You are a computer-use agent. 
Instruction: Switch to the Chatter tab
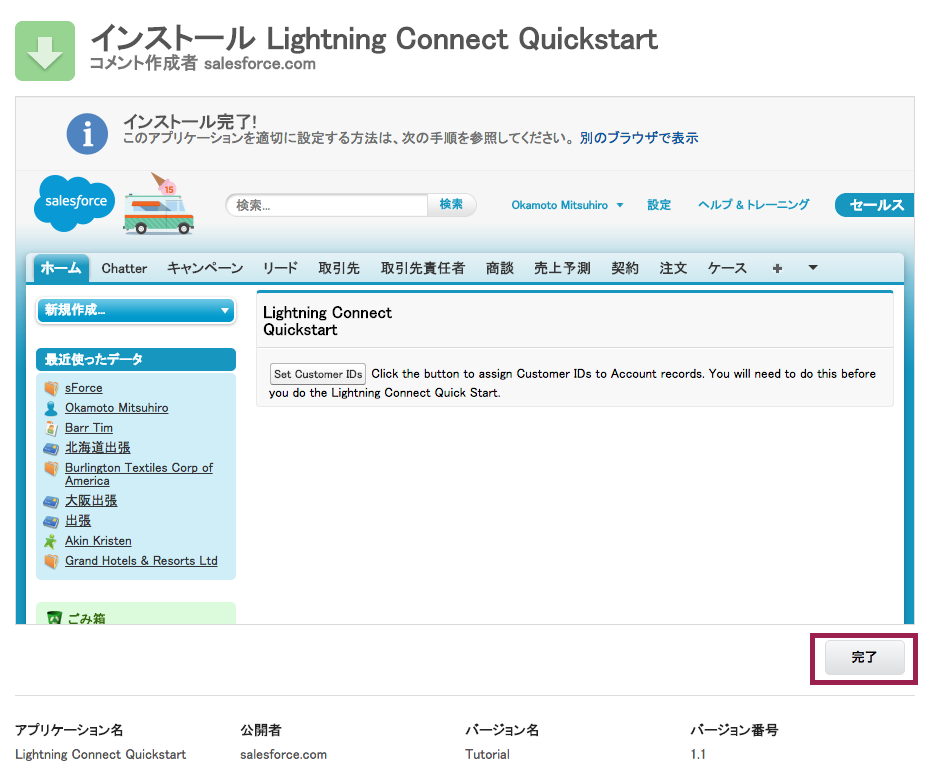(124, 268)
